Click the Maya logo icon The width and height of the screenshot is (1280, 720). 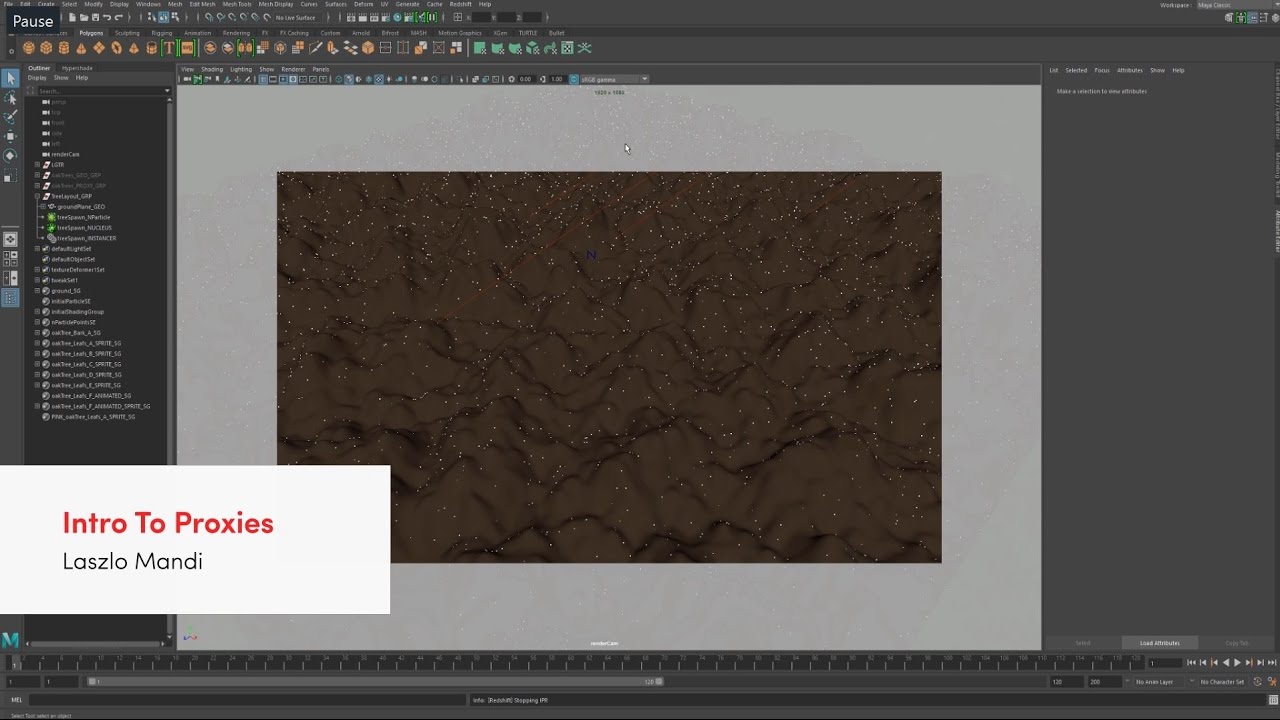coord(10,640)
